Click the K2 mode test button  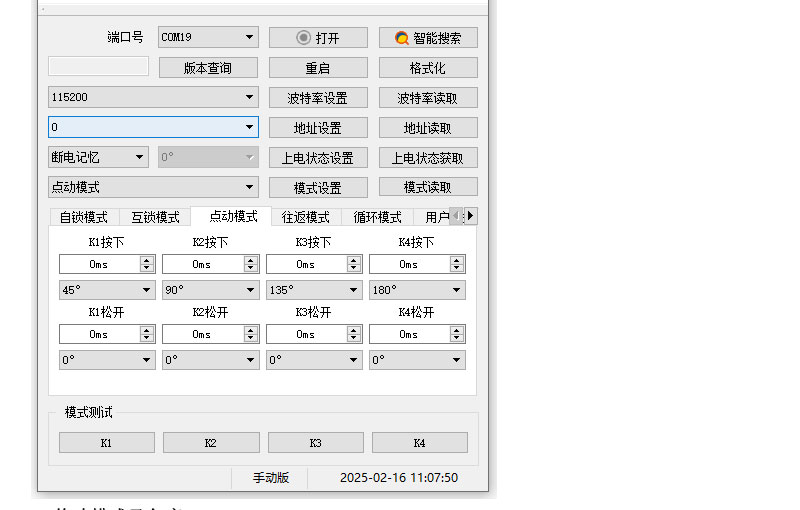[x=211, y=443]
